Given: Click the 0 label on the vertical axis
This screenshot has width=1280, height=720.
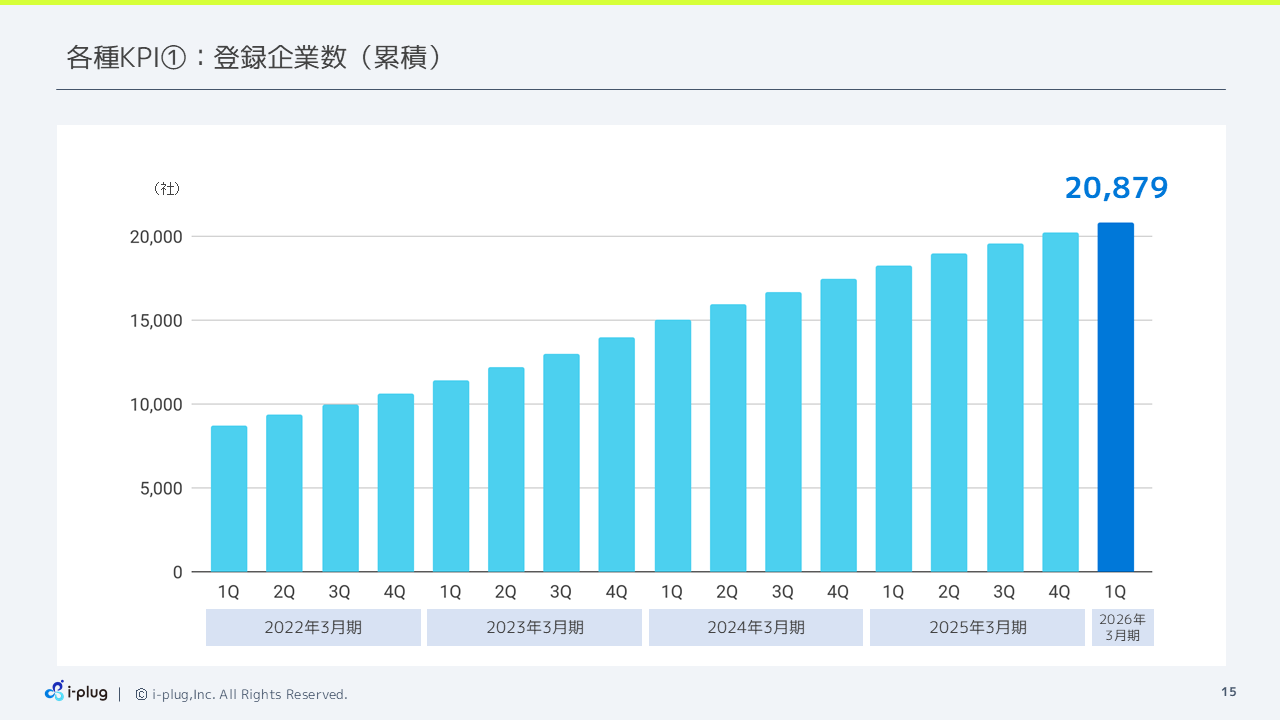Looking at the screenshot, I should coord(178,572).
